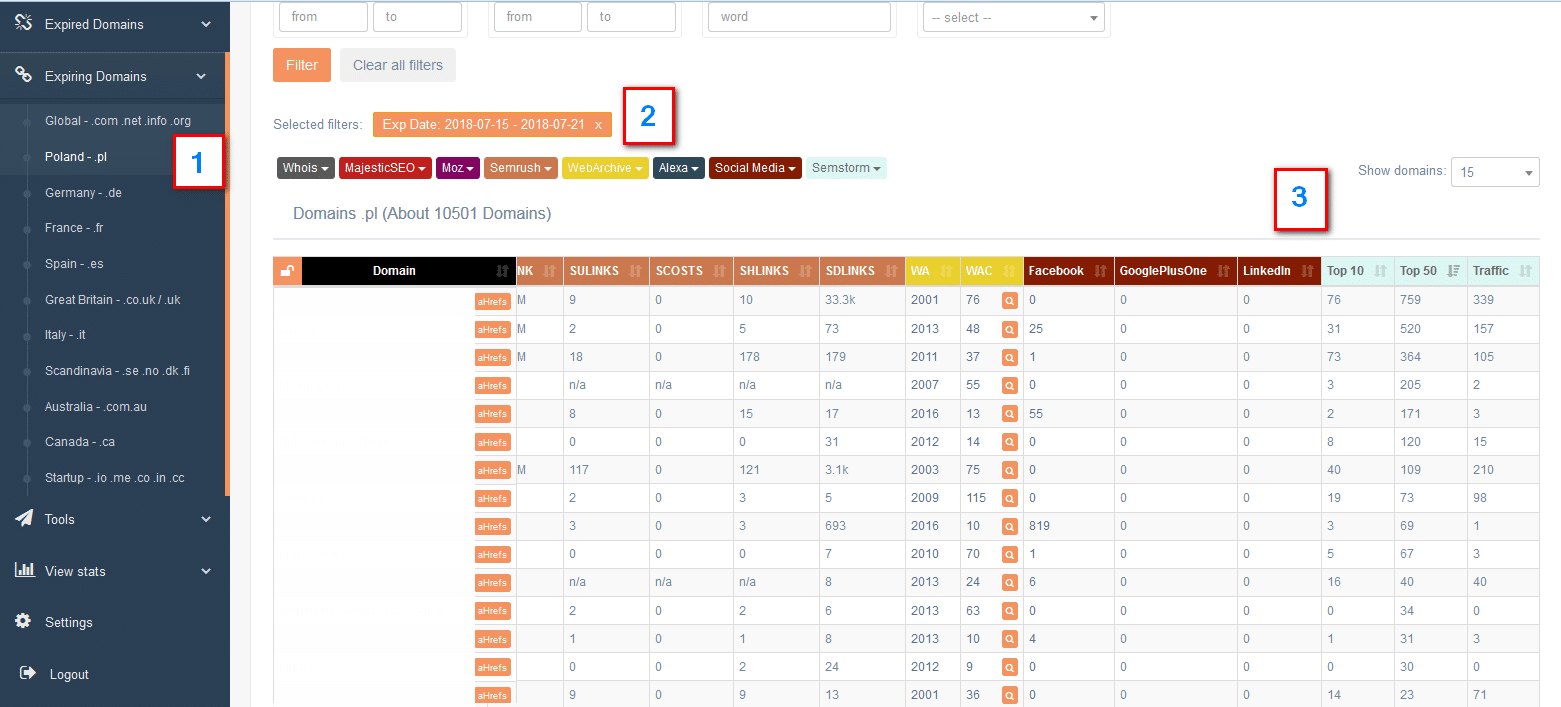1561x707 pixels.
Task: Click the word filter input field
Action: [x=798, y=17]
